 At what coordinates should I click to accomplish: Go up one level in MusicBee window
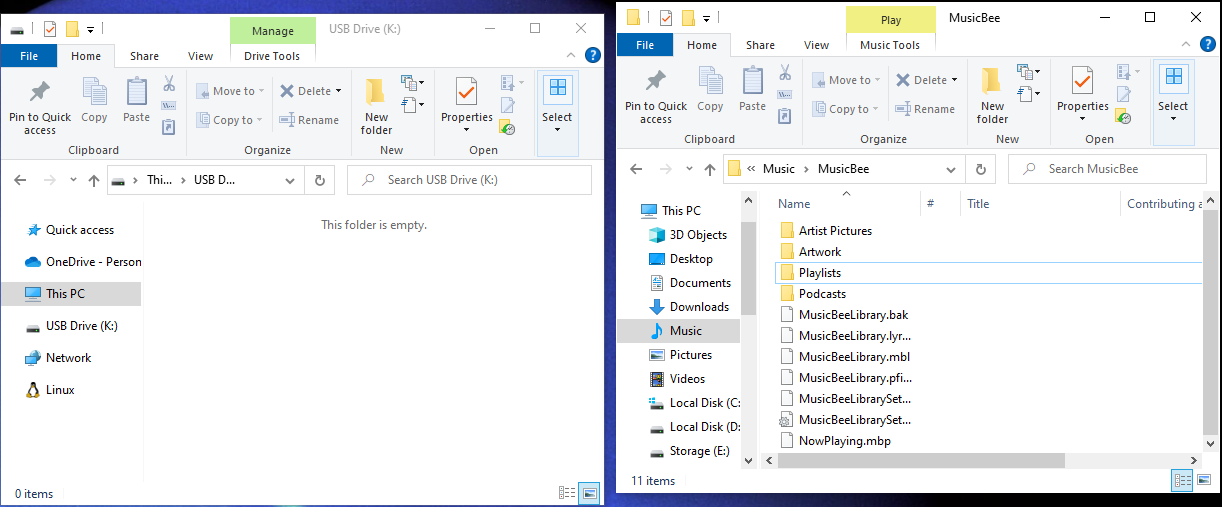point(710,169)
